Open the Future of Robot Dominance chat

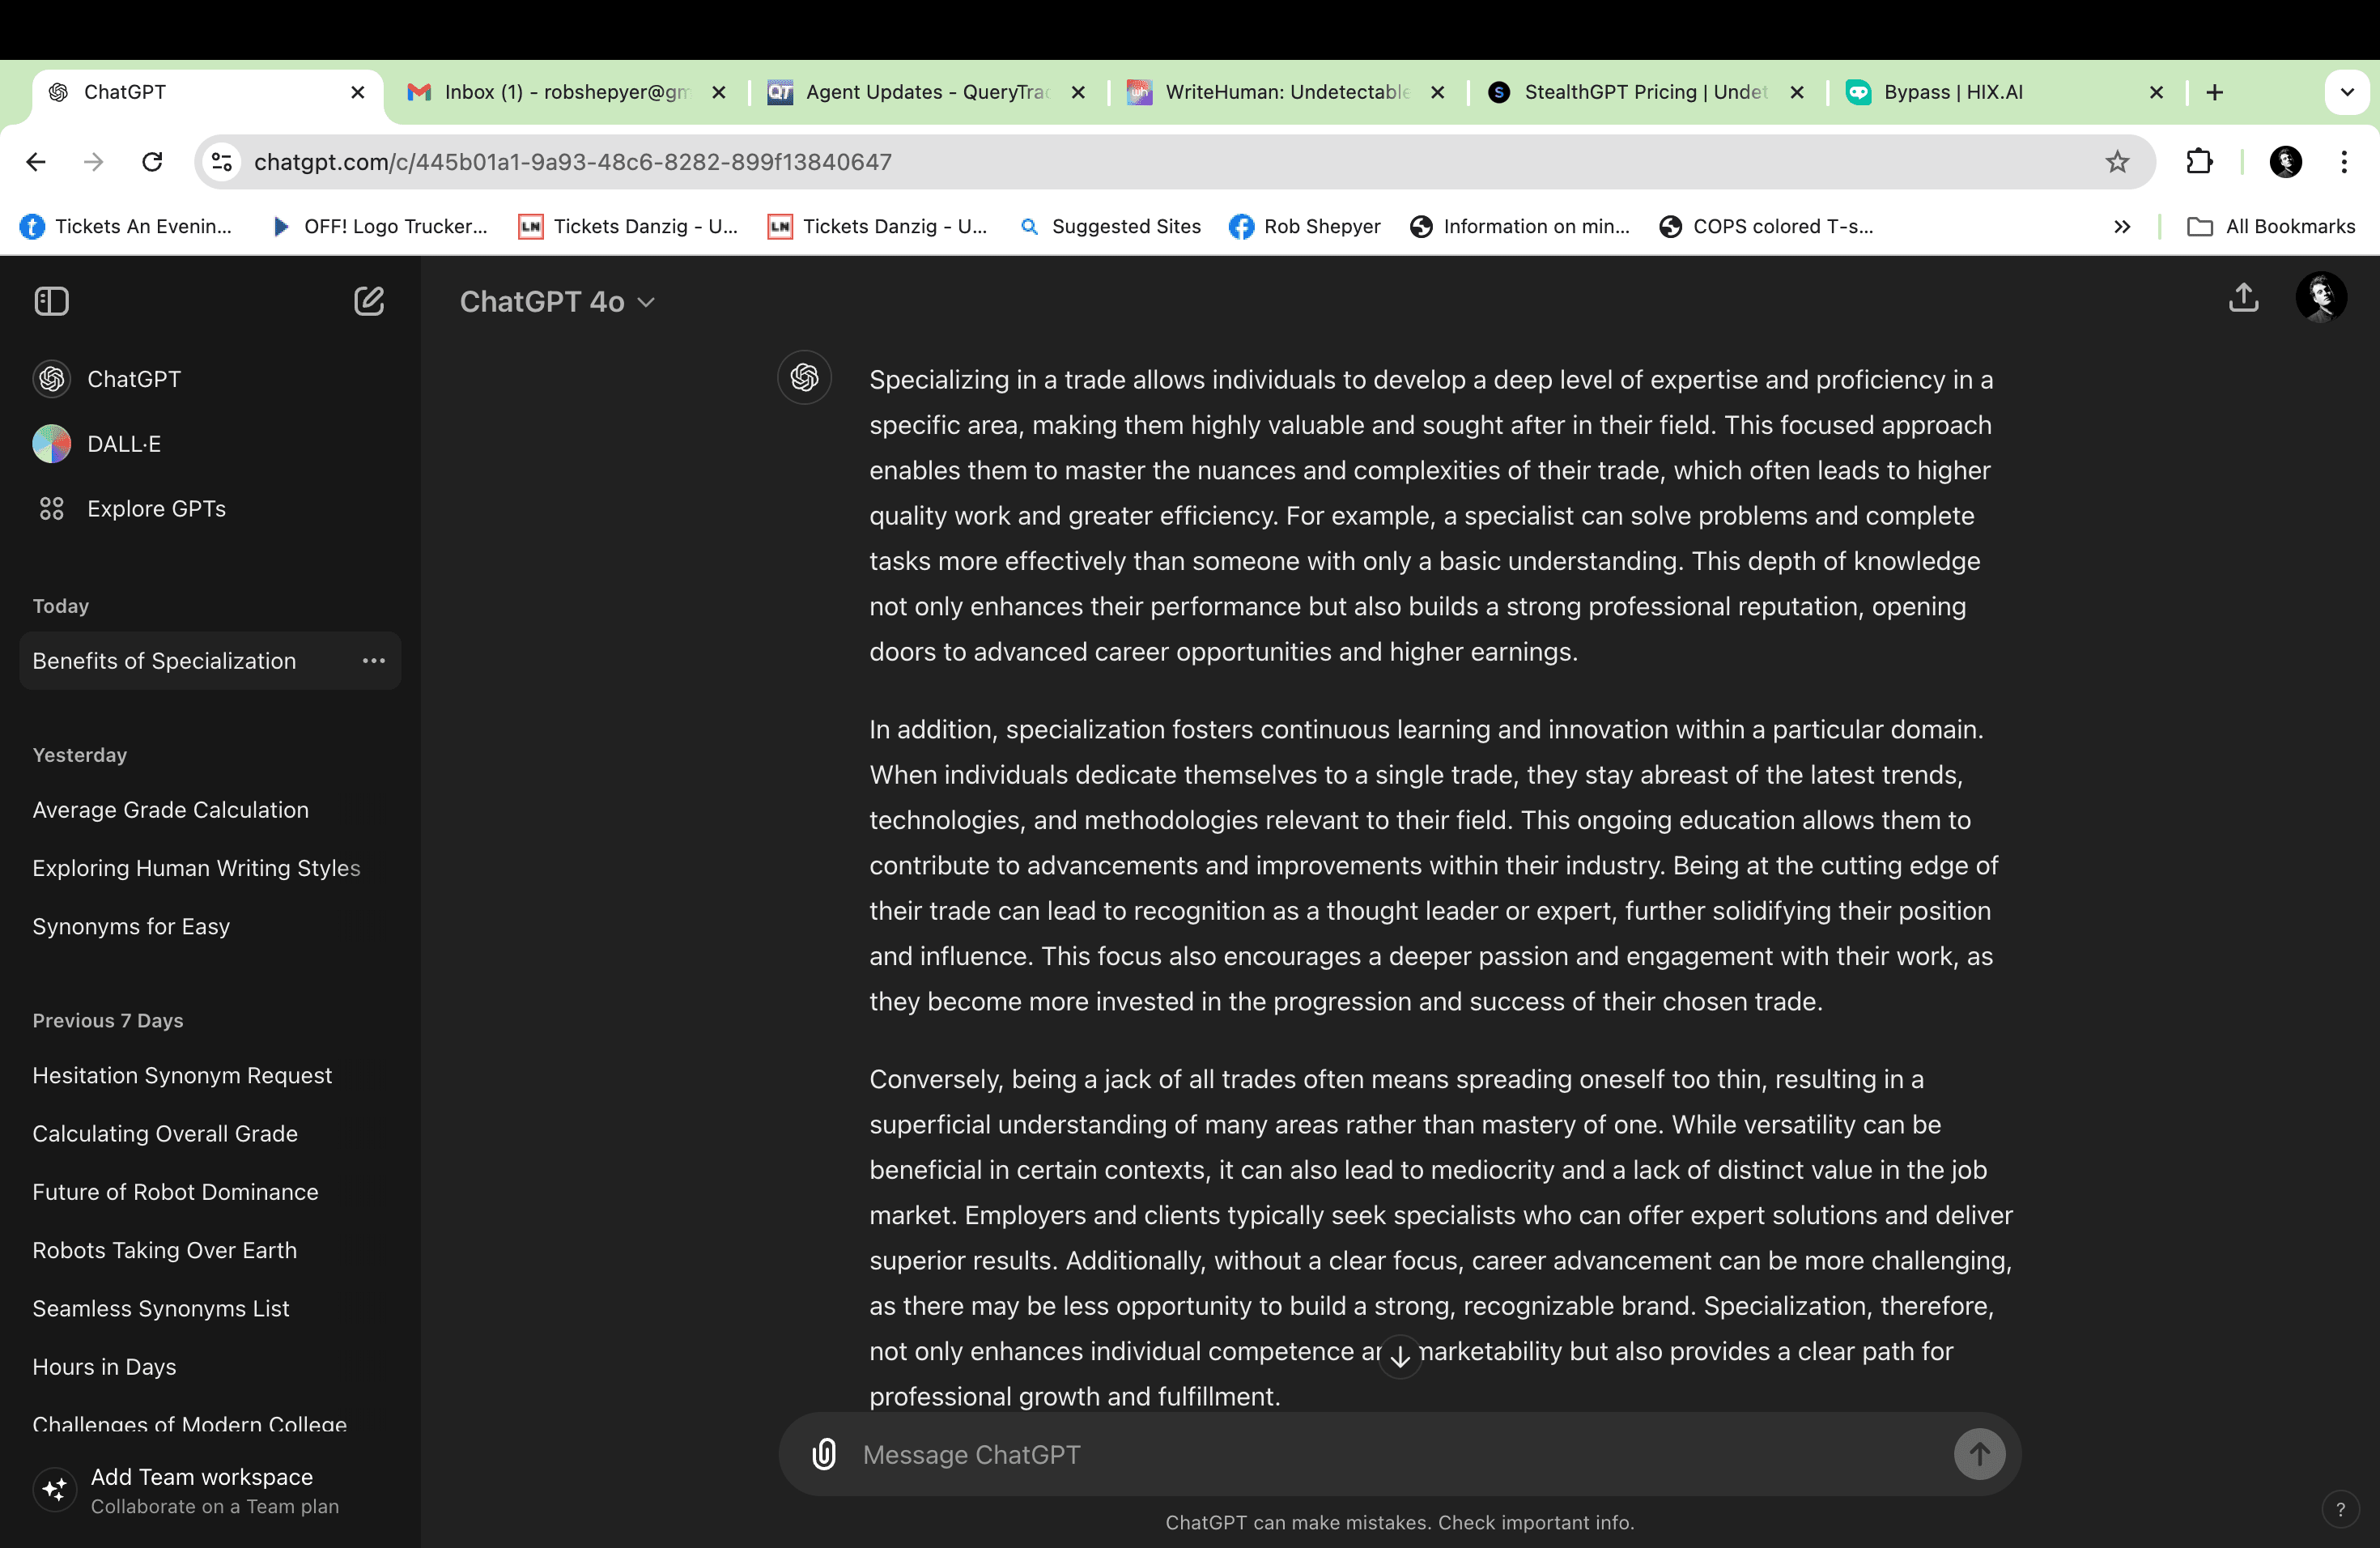(175, 1192)
